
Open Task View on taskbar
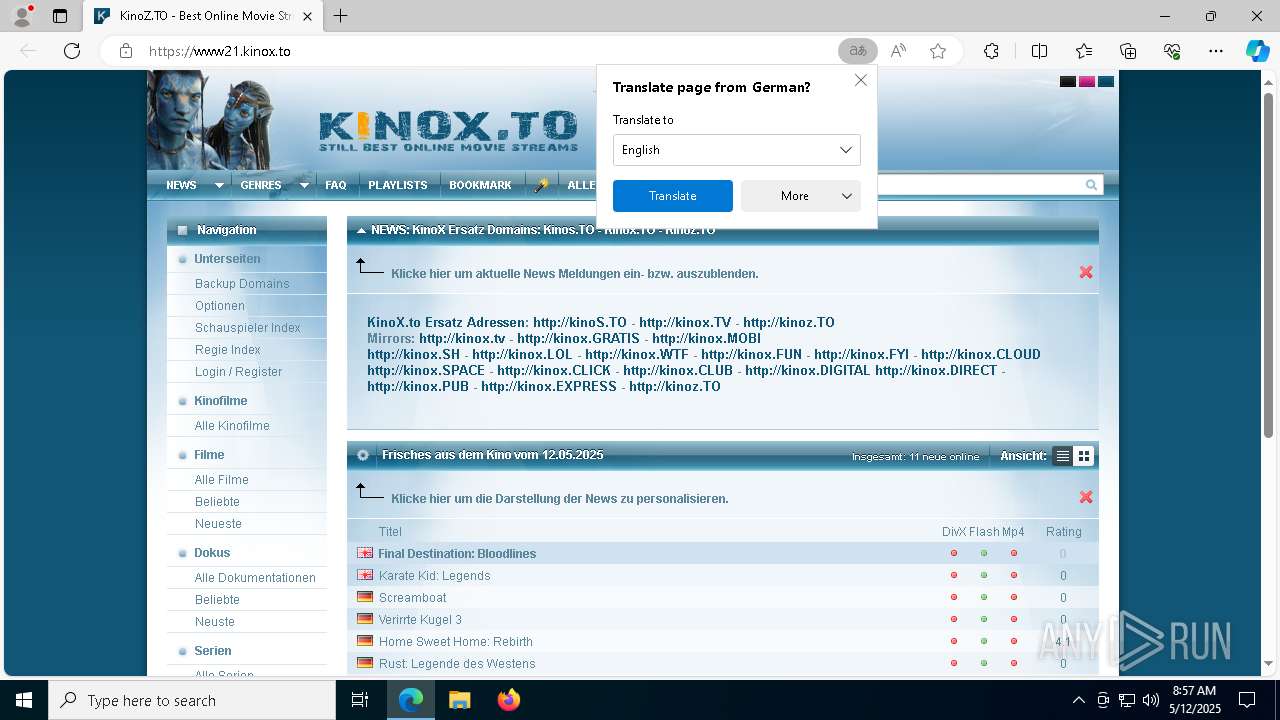coord(360,700)
